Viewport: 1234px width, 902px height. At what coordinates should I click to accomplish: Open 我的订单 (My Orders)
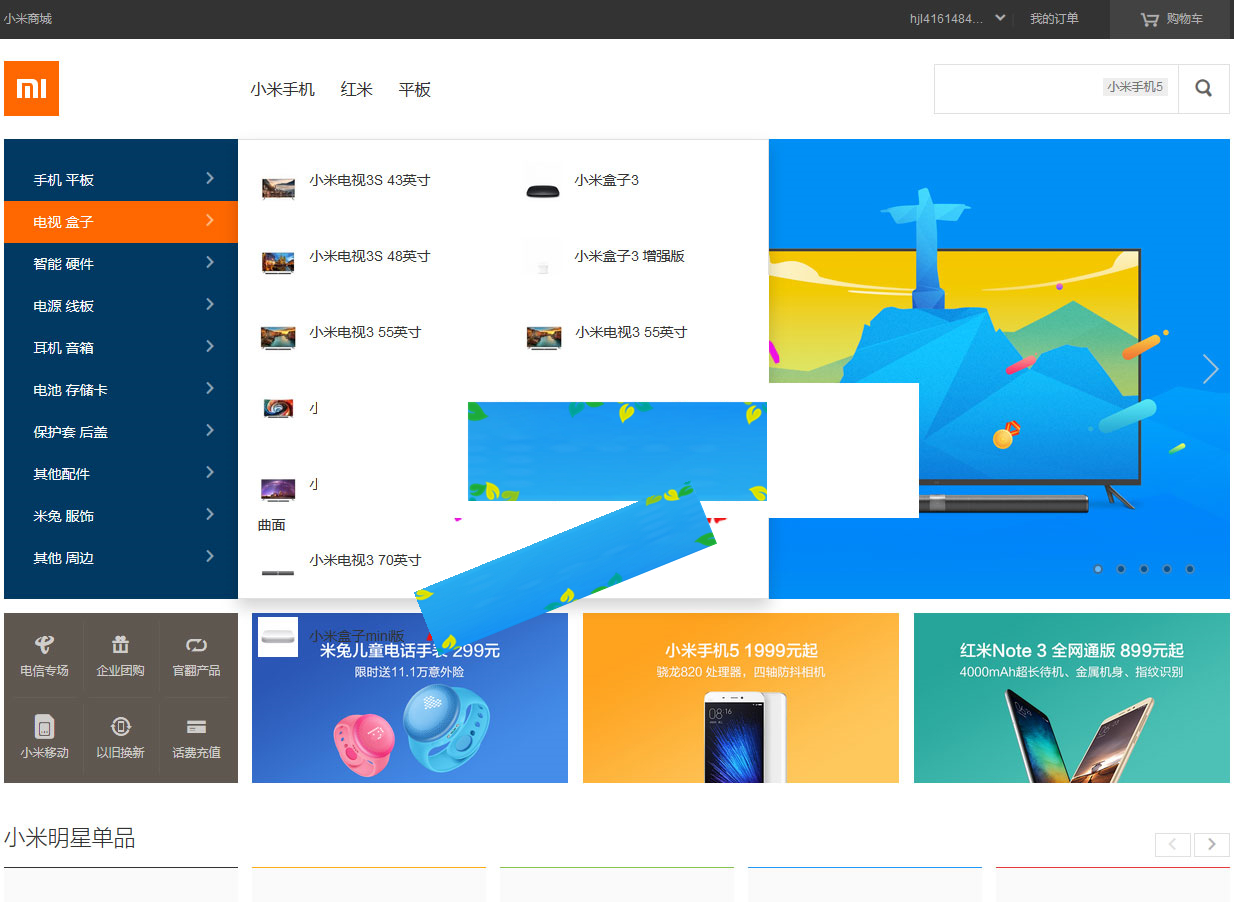(1053, 20)
